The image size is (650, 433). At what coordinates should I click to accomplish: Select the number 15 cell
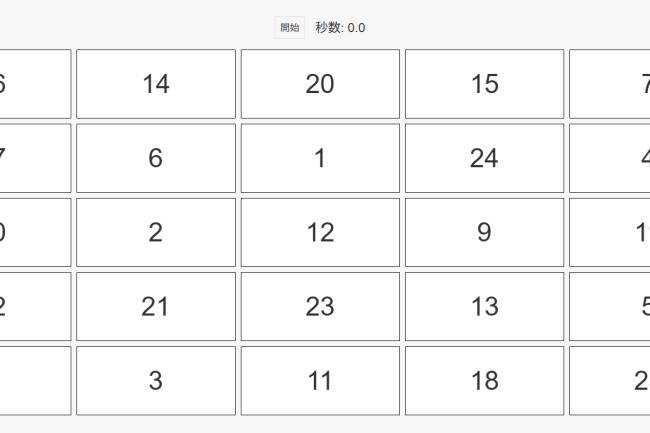[484, 84]
